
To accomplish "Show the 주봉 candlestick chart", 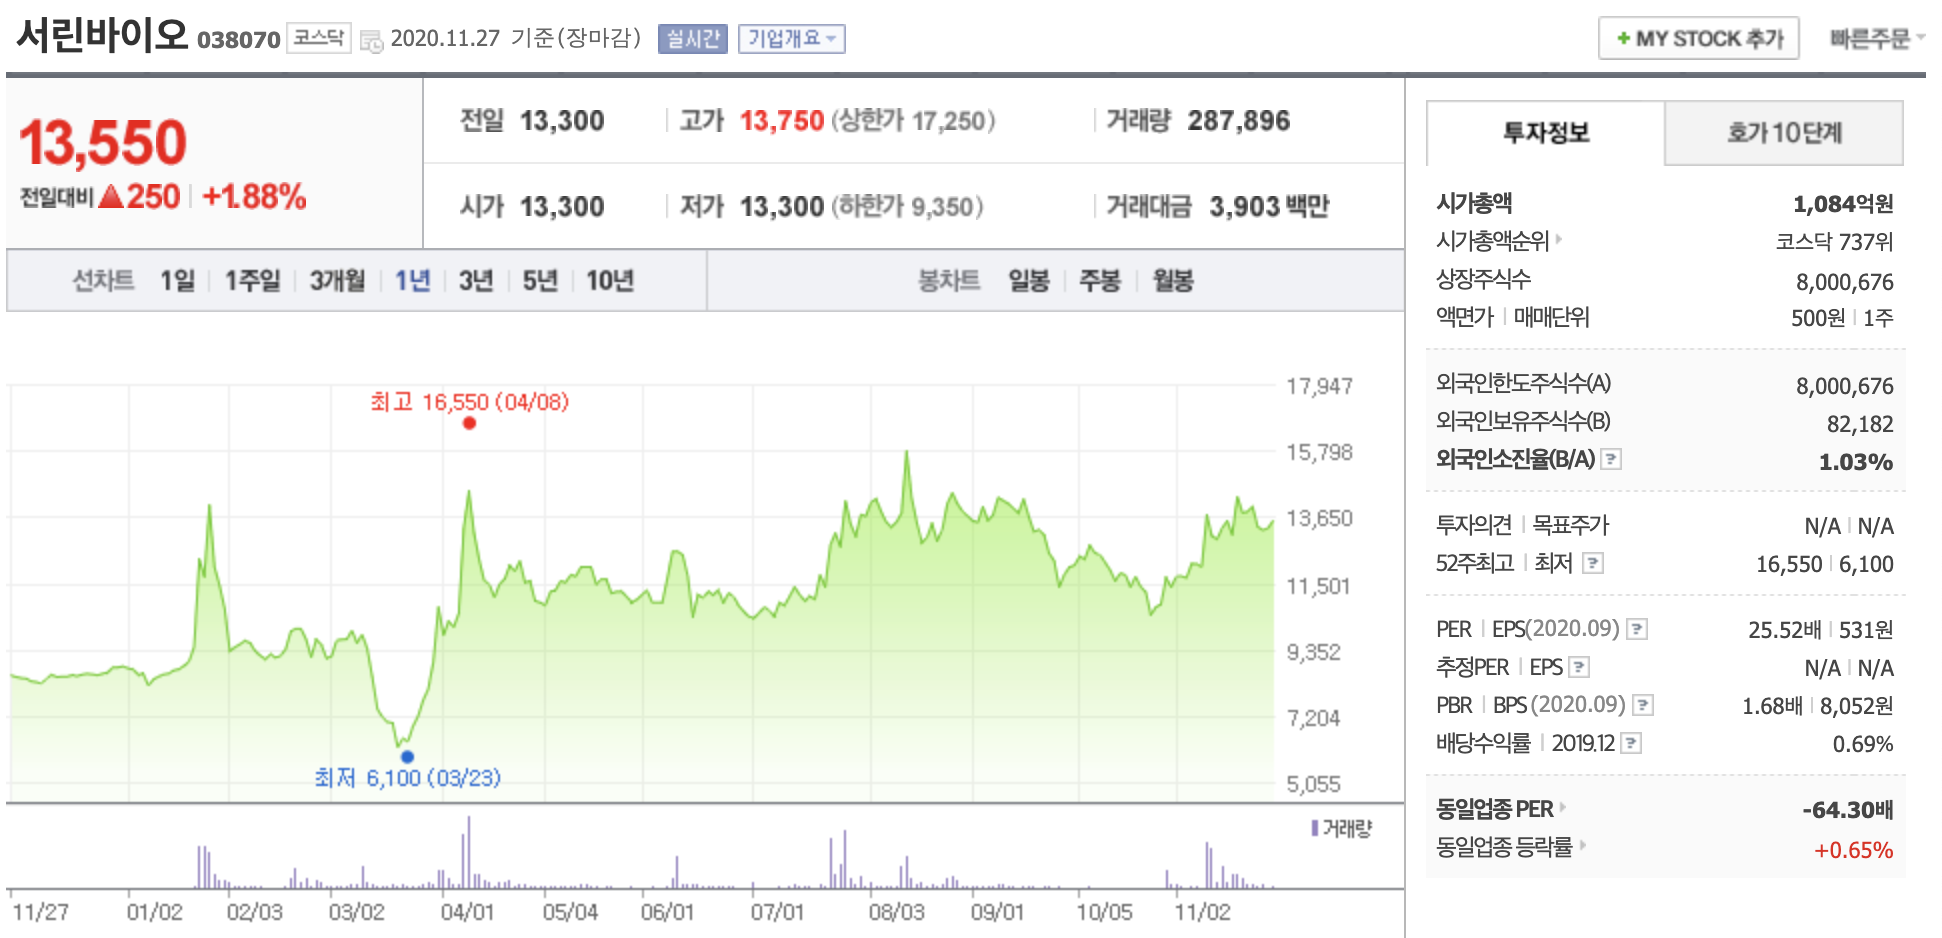I will pos(1100,281).
